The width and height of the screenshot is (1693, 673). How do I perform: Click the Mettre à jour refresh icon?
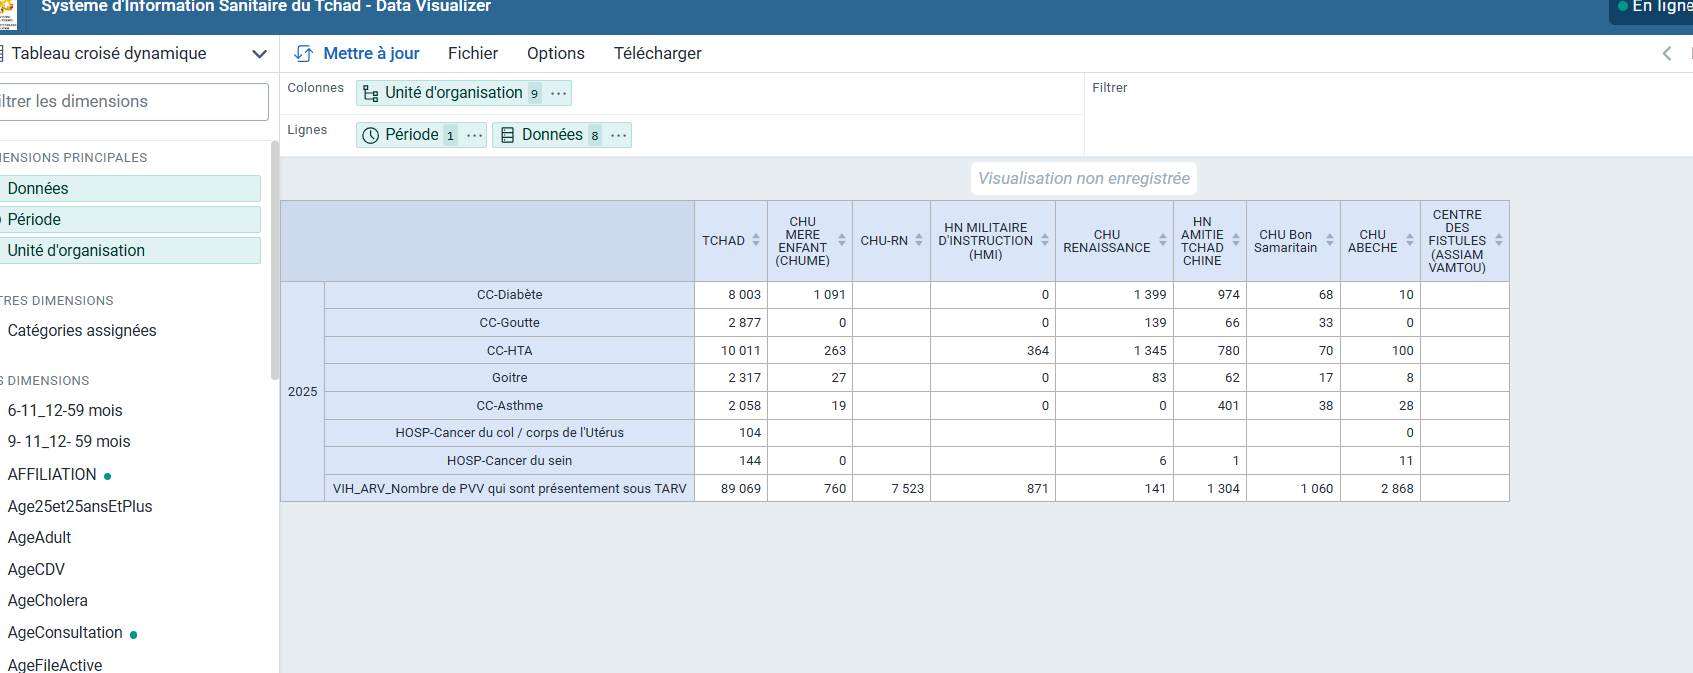(x=303, y=54)
